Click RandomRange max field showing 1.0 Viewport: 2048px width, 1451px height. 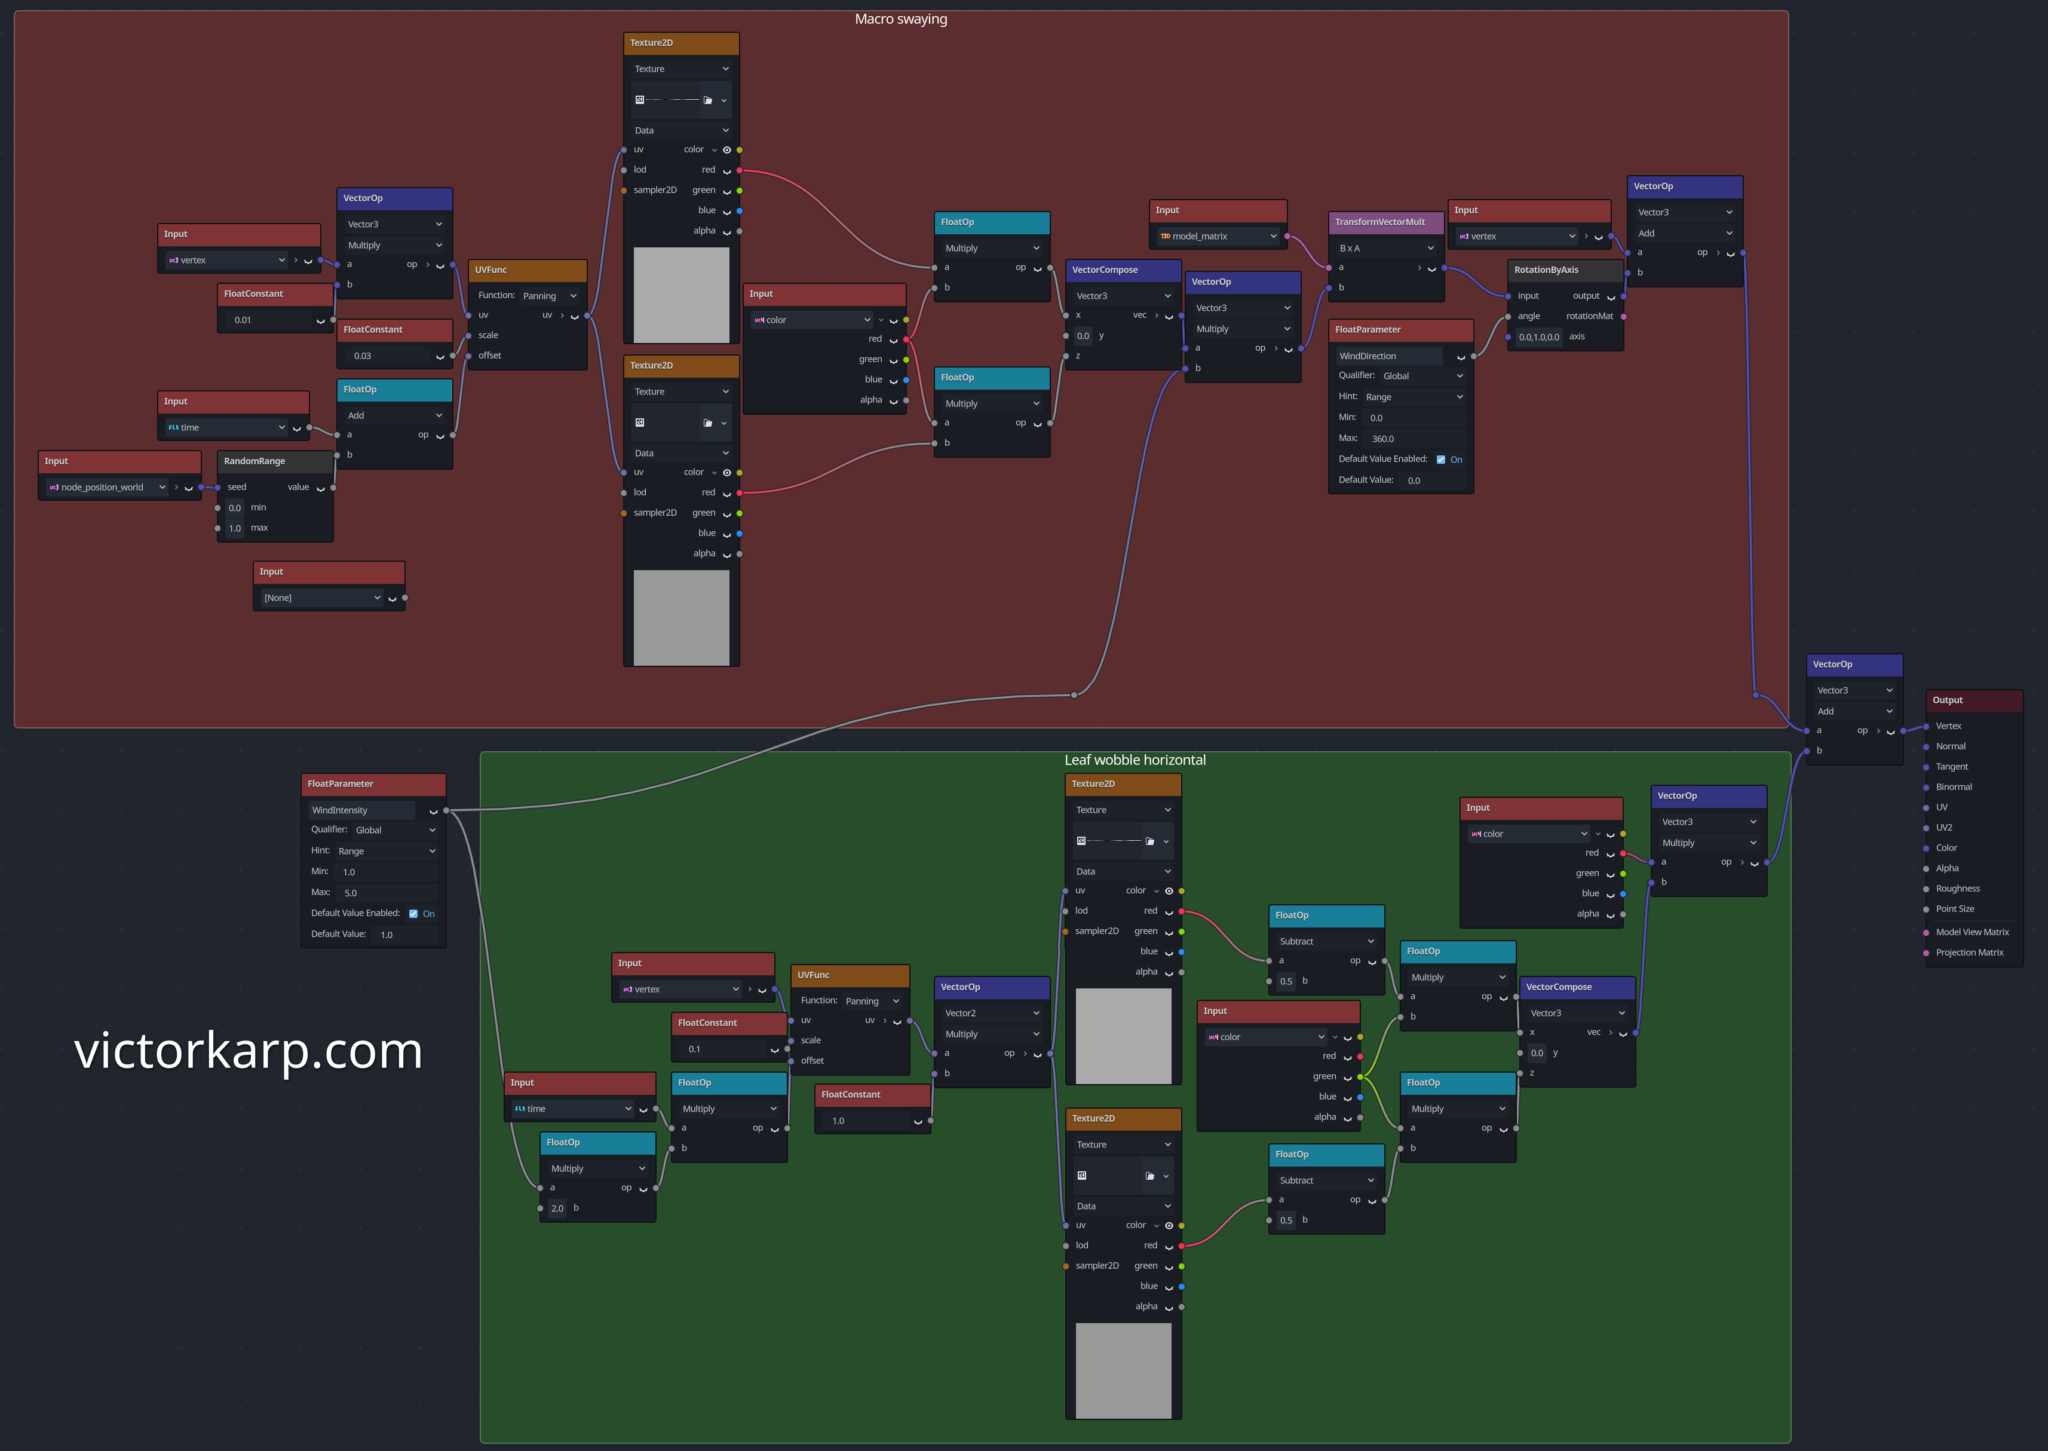click(x=235, y=528)
